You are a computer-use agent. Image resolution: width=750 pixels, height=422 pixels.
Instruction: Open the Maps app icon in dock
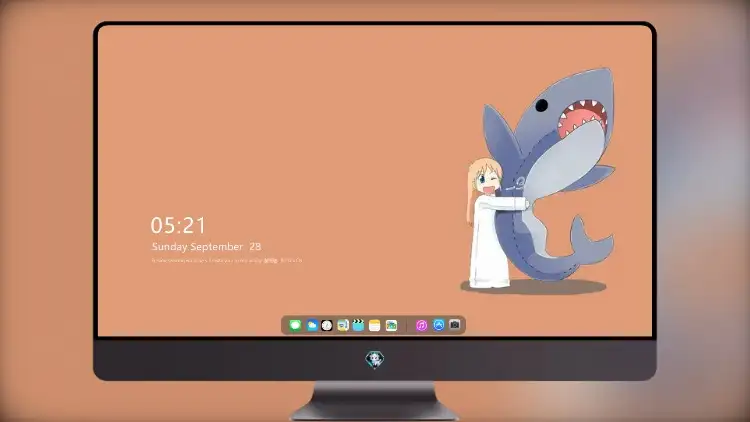point(342,325)
